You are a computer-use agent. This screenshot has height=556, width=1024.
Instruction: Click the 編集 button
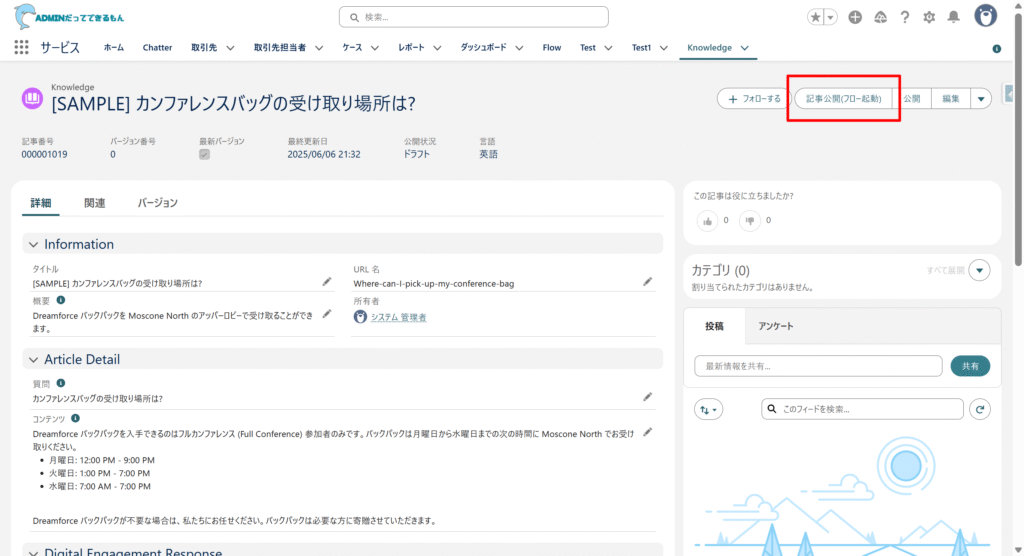point(951,99)
